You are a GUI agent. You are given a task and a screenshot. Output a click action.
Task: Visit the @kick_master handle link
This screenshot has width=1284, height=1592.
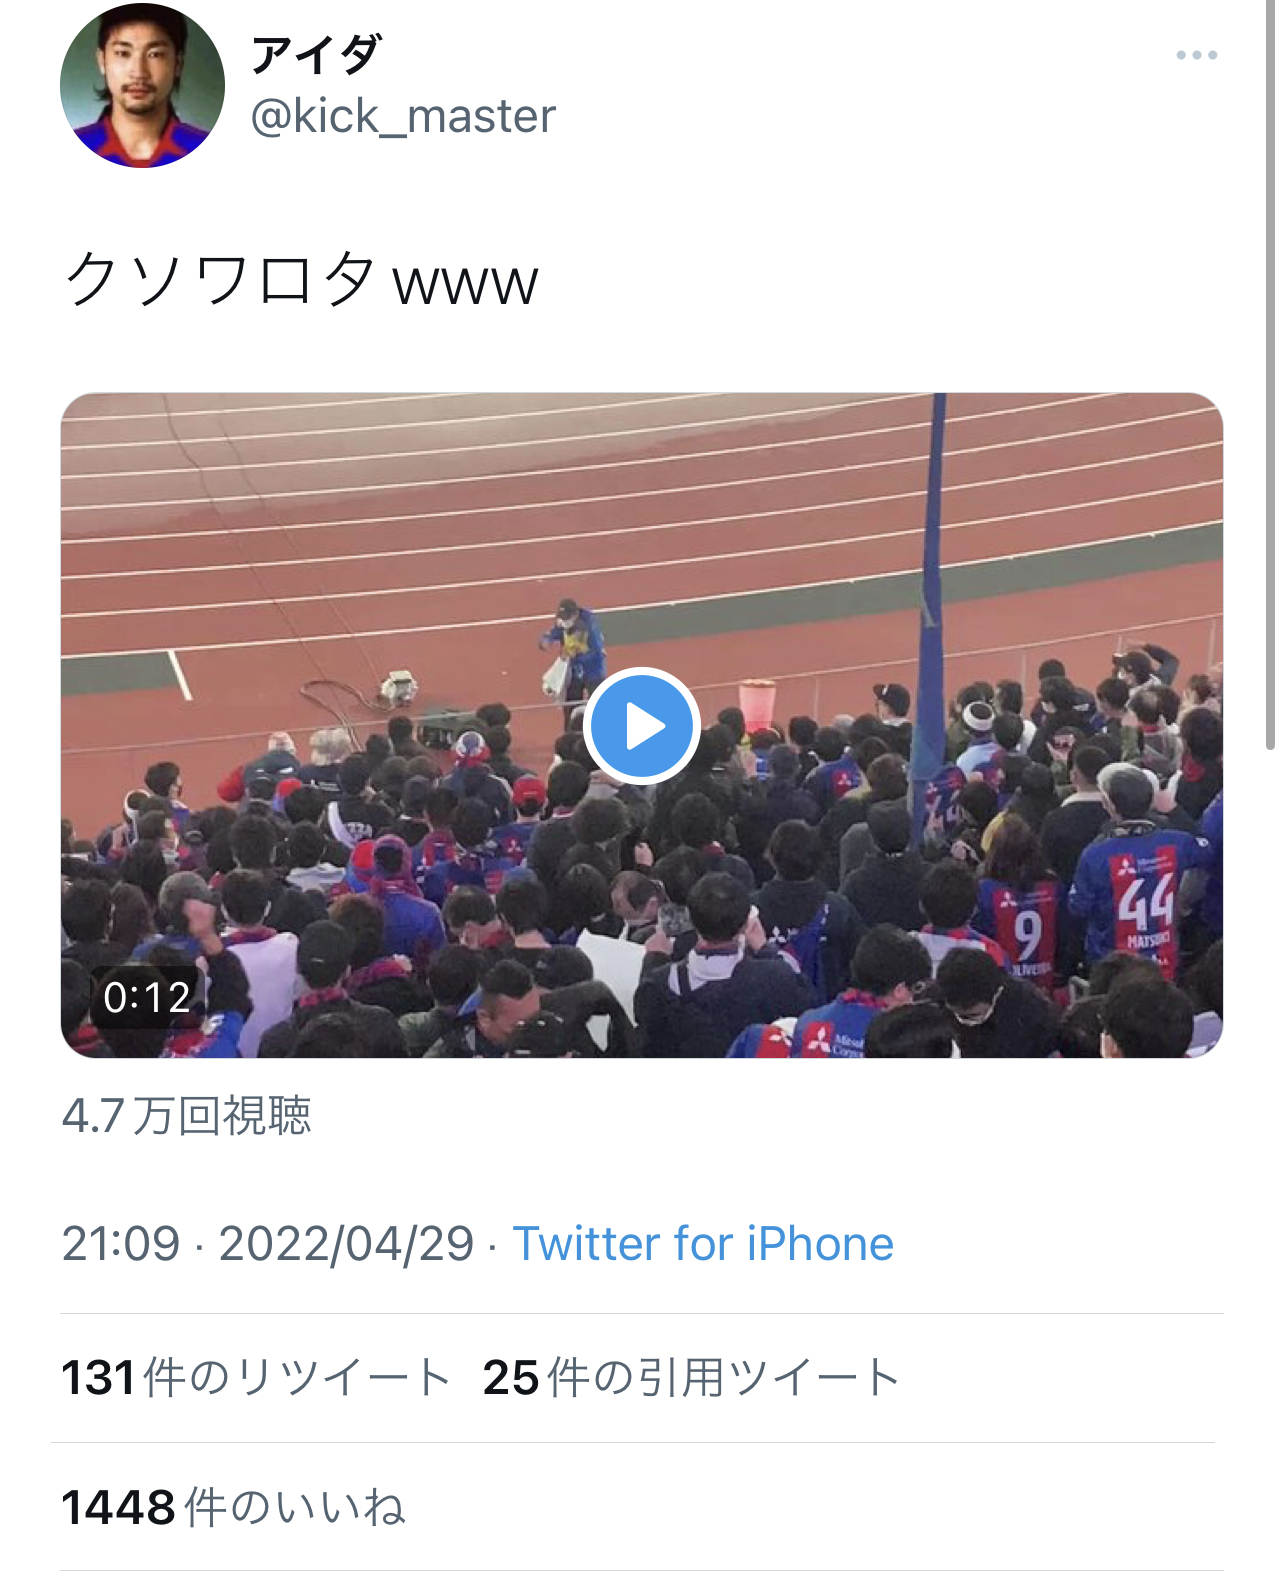coord(403,116)
